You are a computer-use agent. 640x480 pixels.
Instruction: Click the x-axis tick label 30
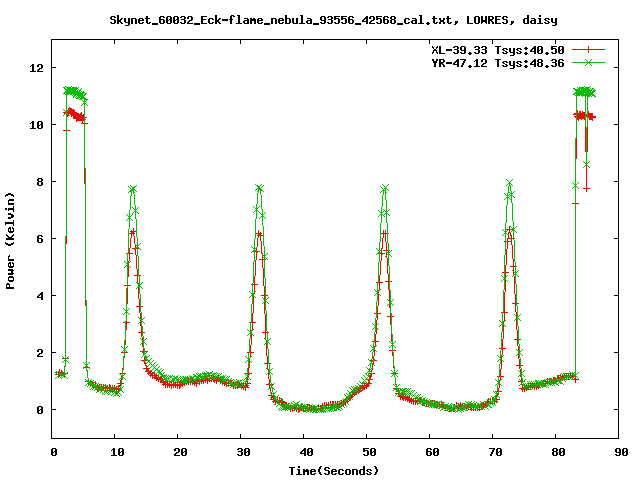point(243,452)
